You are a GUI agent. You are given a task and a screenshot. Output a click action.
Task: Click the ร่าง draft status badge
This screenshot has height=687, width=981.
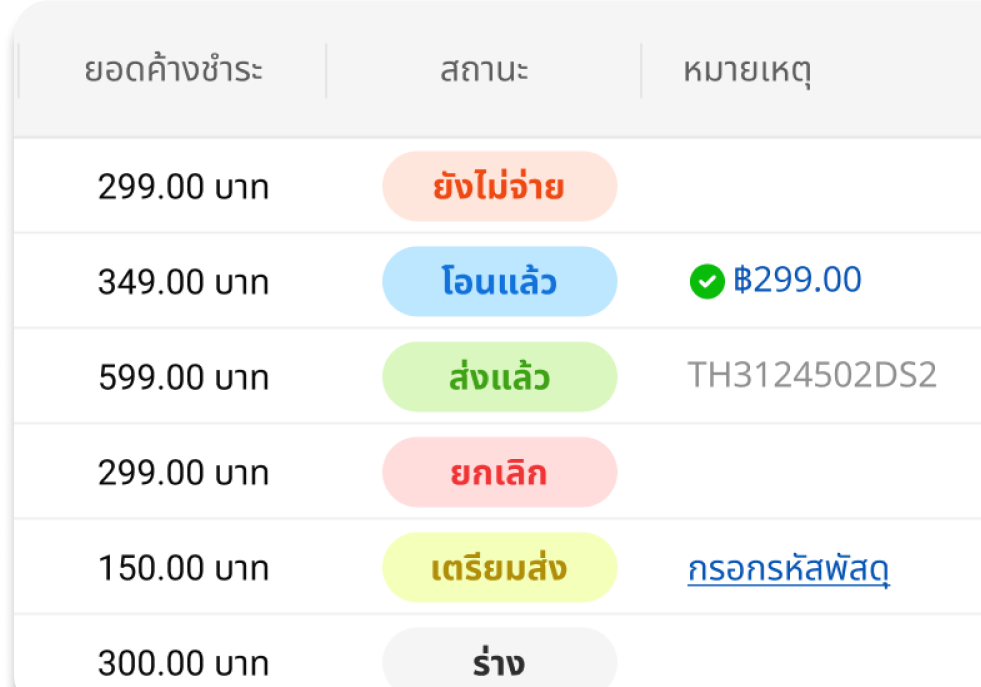coord(499,658)
